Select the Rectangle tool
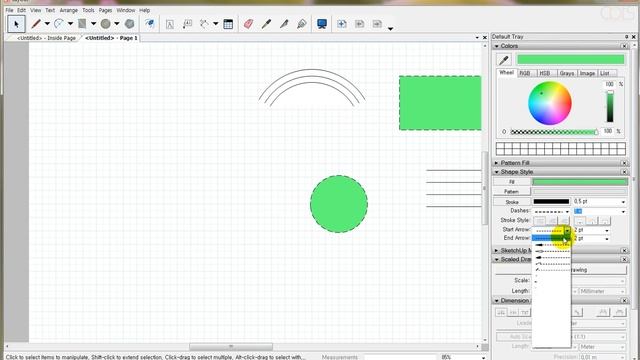This screenshot has width=640, height=360. (x=82, y=24)
